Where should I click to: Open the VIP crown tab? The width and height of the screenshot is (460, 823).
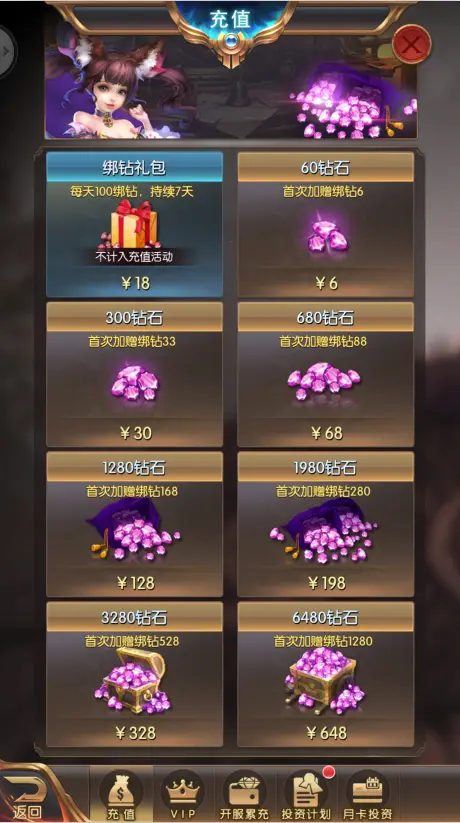point(182,794)
